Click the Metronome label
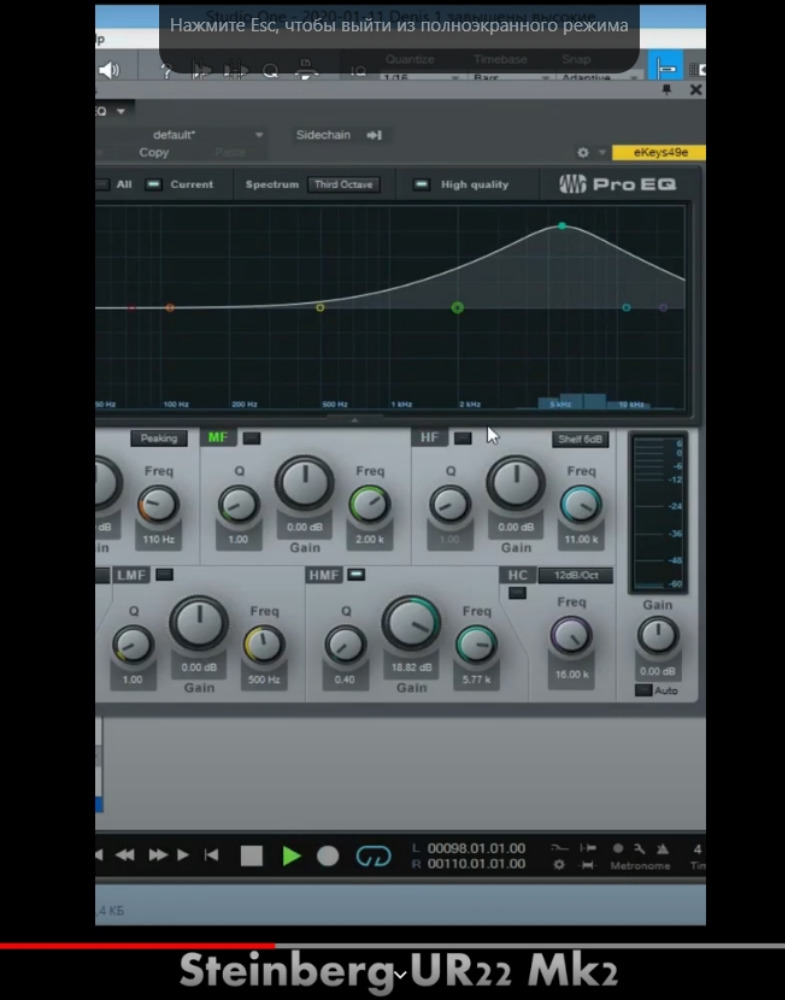The image size is (785, 1000). 640,865
